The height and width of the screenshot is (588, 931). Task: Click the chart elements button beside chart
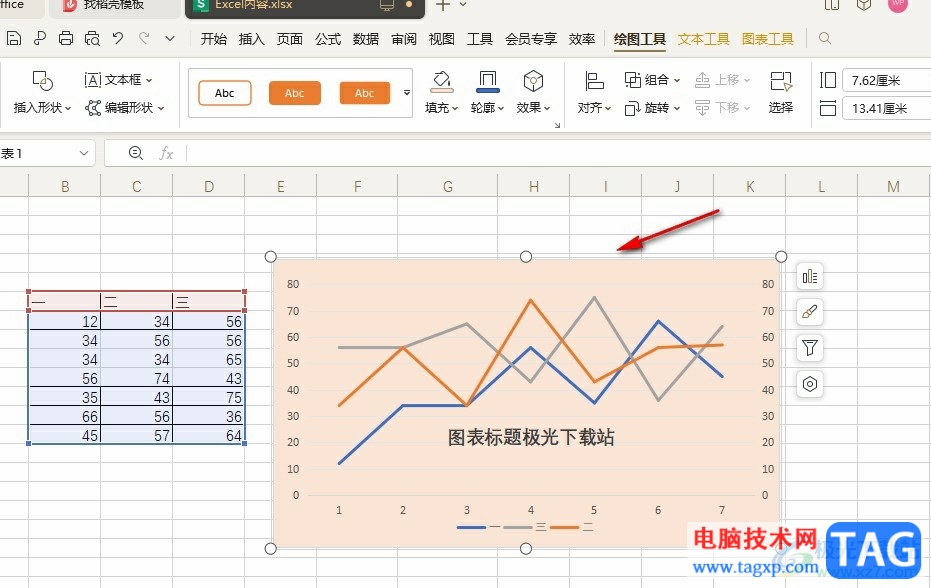(810, 277)
